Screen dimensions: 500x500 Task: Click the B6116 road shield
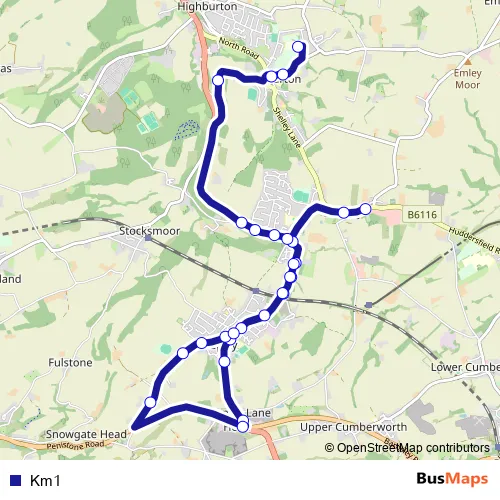[x=422, y=214]
